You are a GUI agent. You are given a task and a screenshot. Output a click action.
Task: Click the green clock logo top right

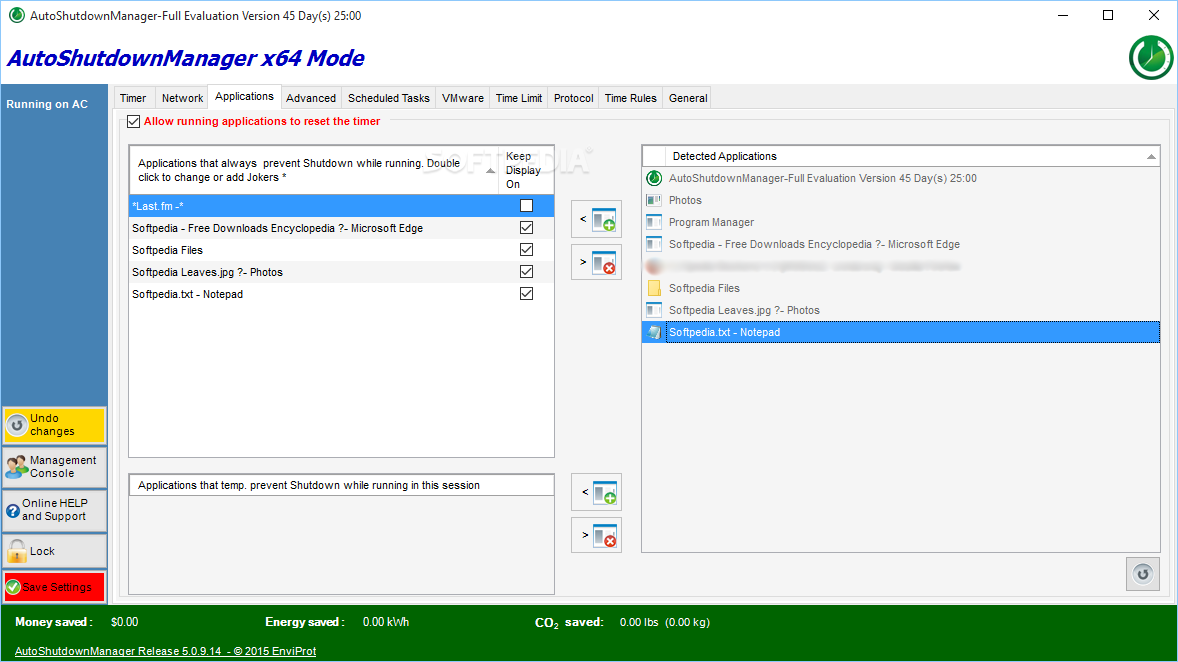(x=1151, y=57)
